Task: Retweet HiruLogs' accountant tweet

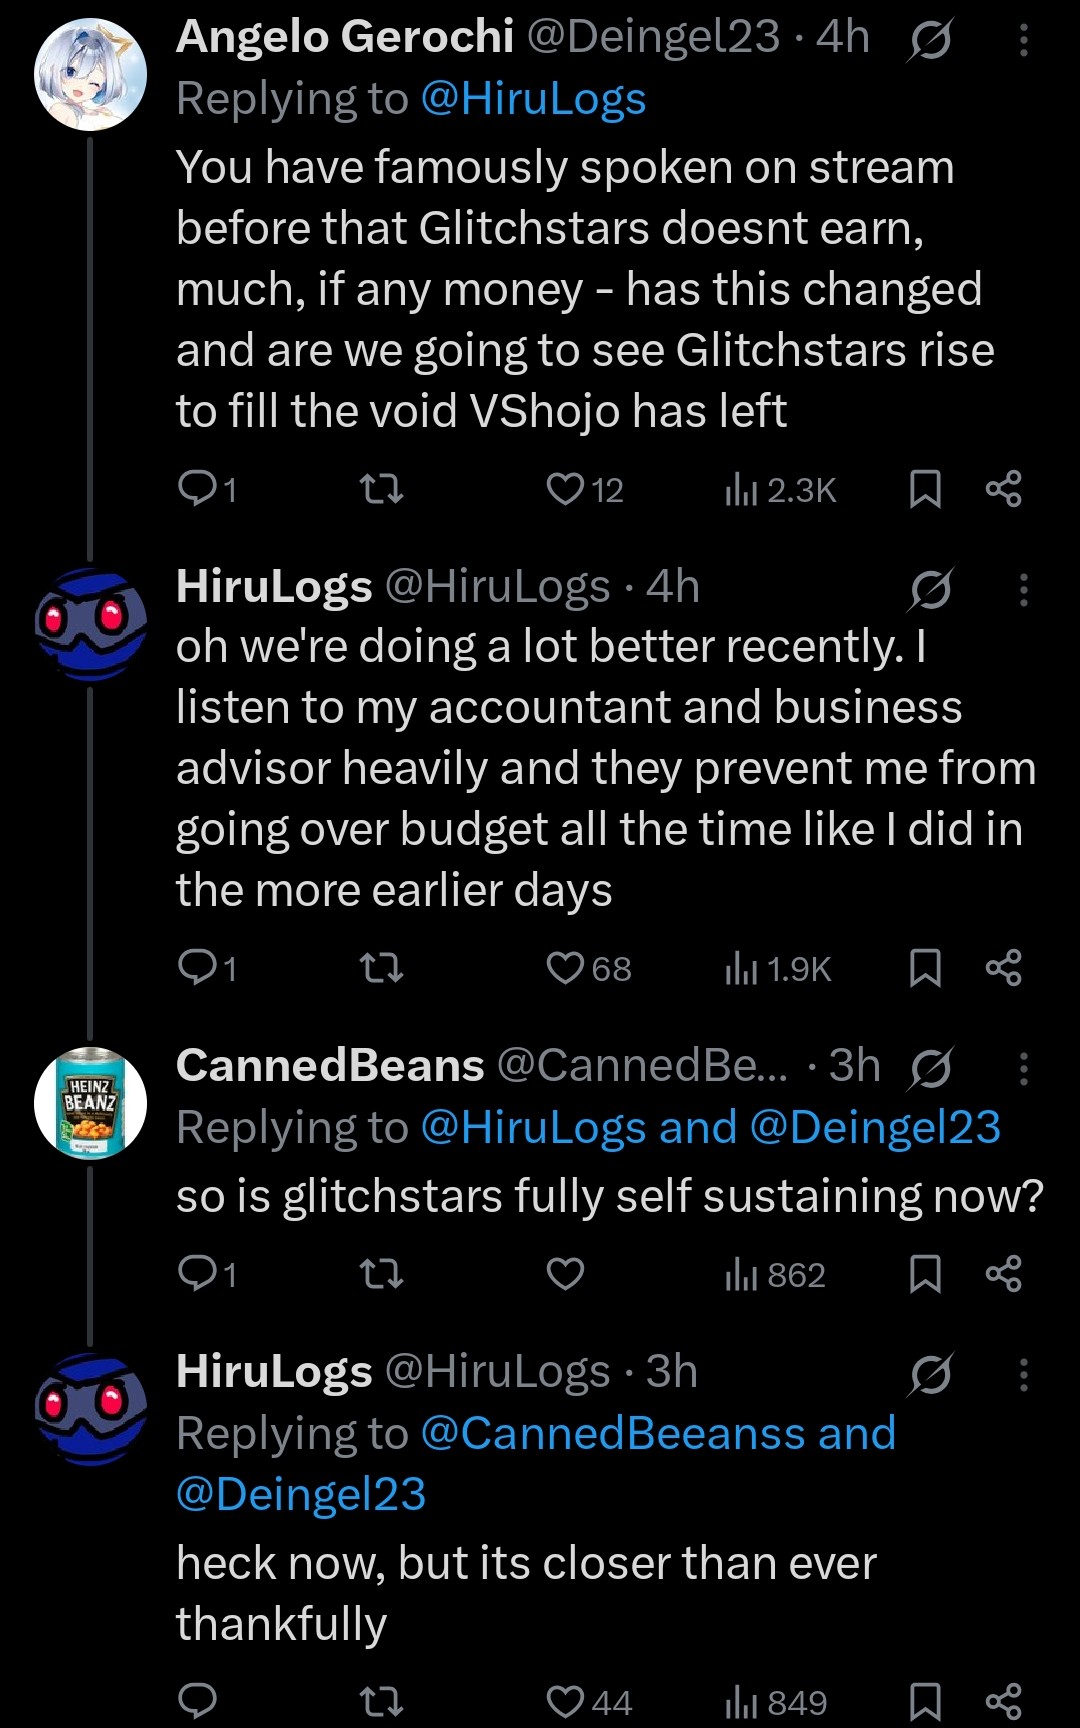Action: click(380, 968)
